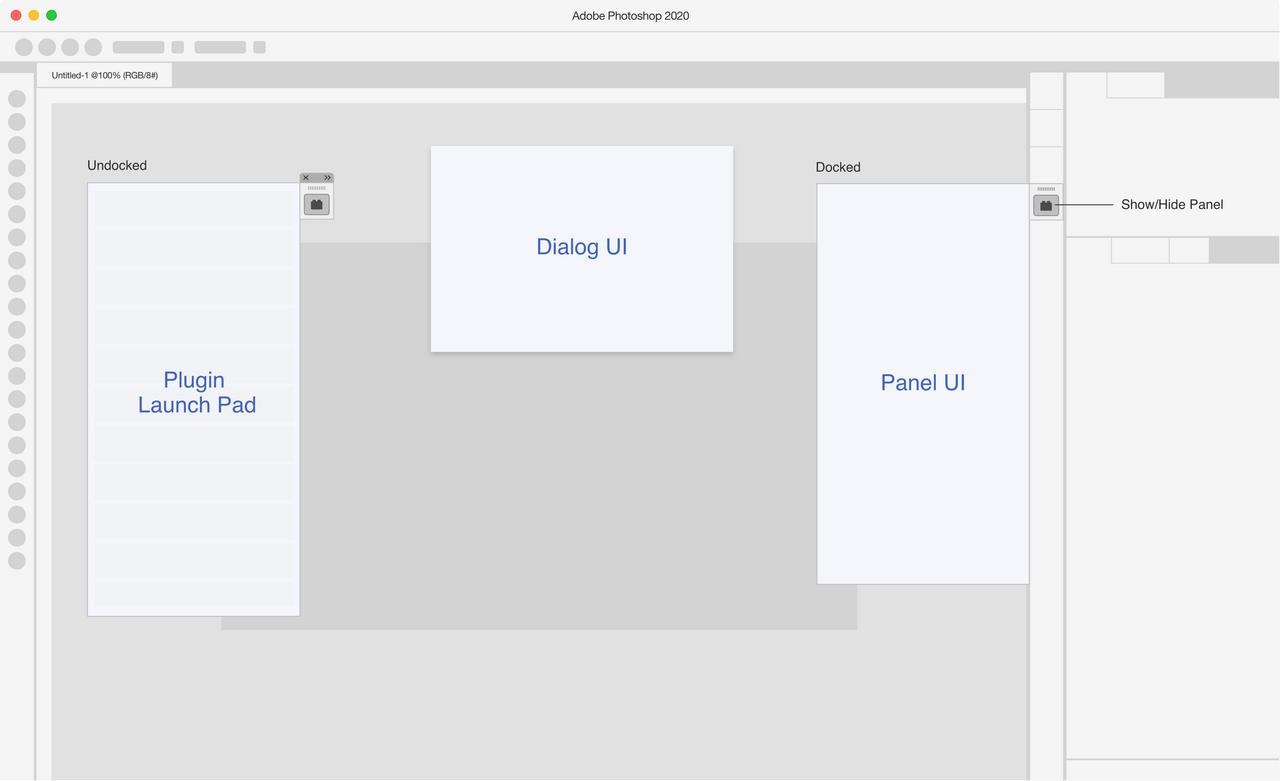
Task: Click the square icon at the end of the options bar
Action: 258,46
